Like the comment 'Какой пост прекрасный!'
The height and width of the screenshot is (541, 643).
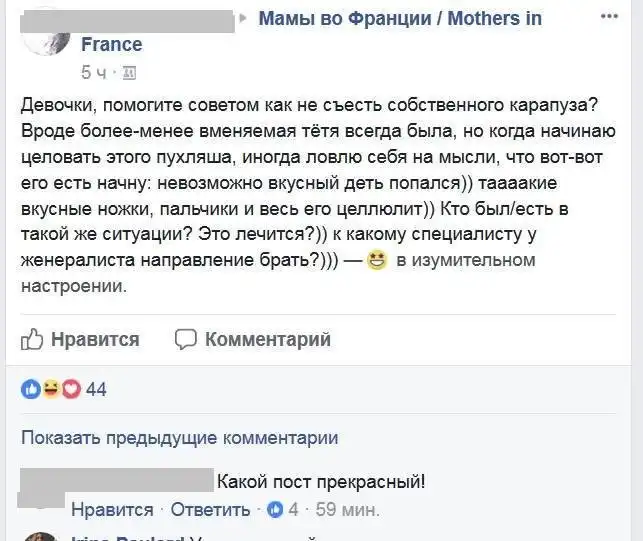coord(112,509)
